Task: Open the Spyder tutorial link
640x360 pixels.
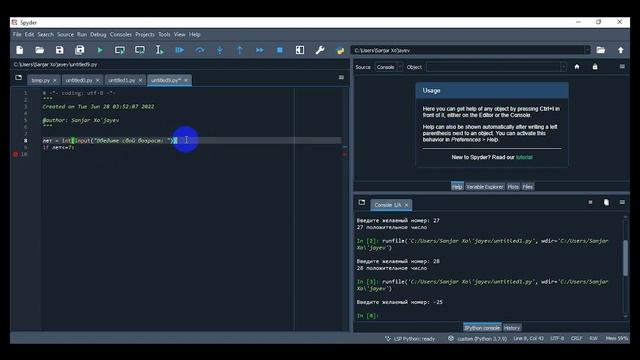Action: [x=524, y=157]
